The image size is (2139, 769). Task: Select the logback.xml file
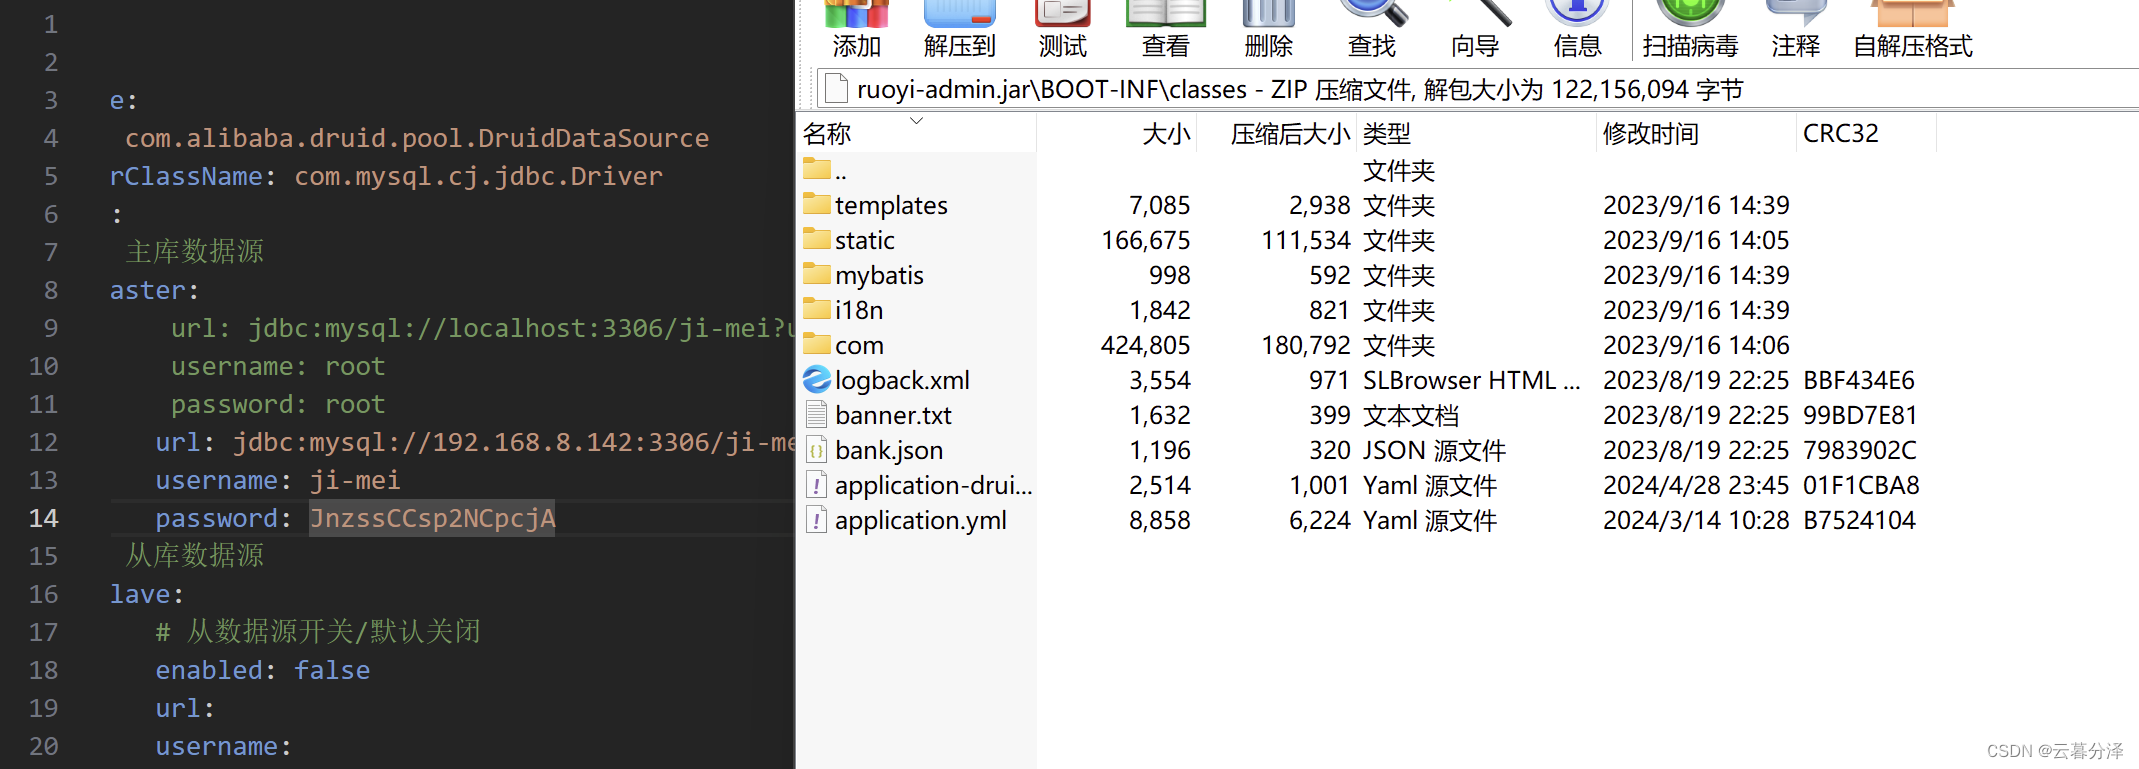(x=901, y=381)
